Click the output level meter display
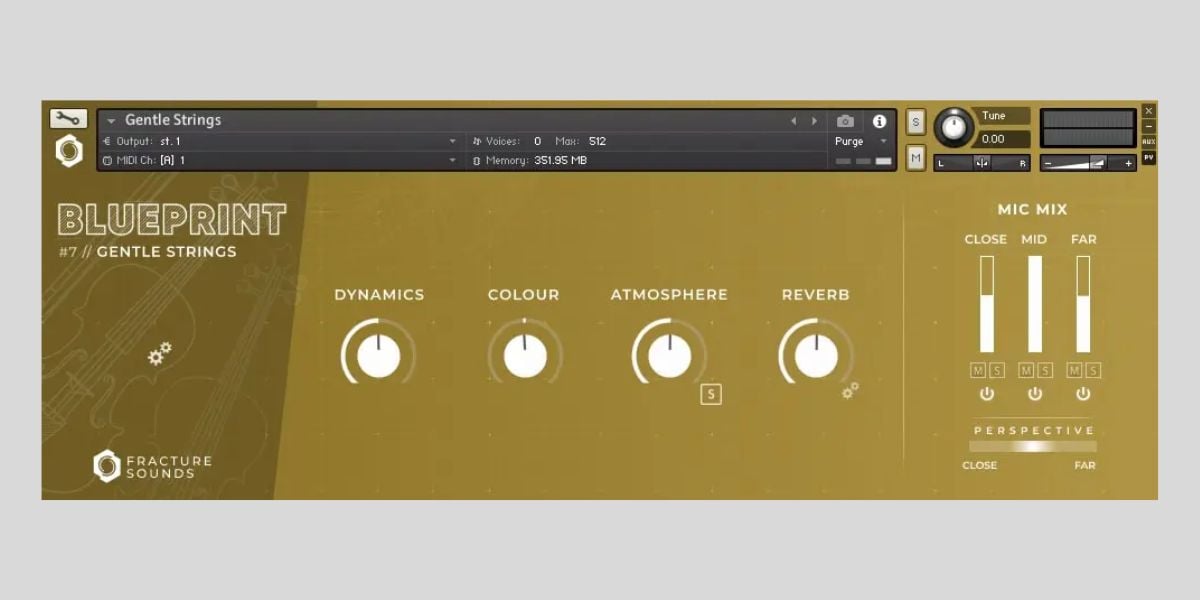The height and width of the screenshot is (600, 1200). pos(1089,129)
